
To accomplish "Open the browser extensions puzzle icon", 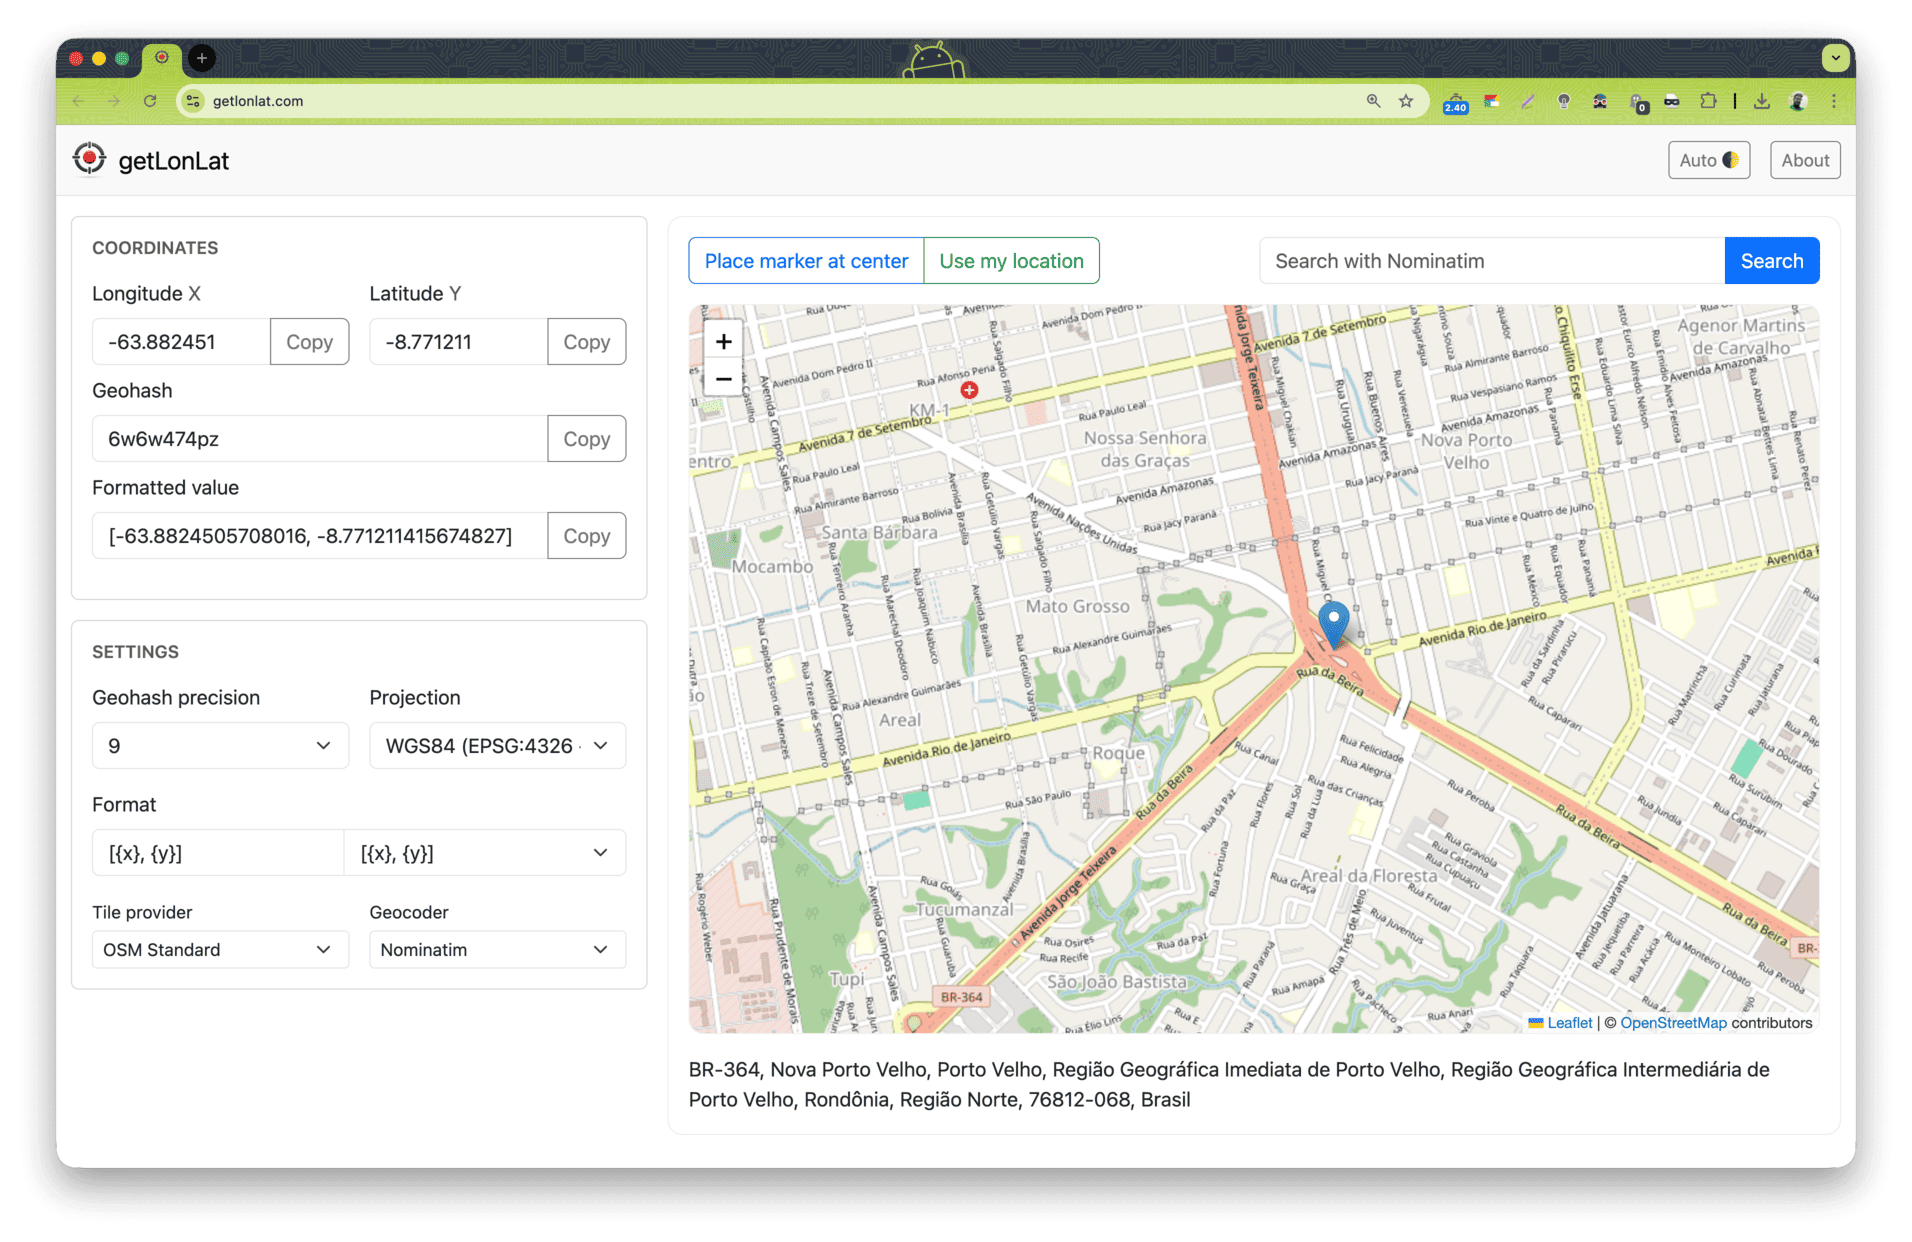I will [1708, 101].
